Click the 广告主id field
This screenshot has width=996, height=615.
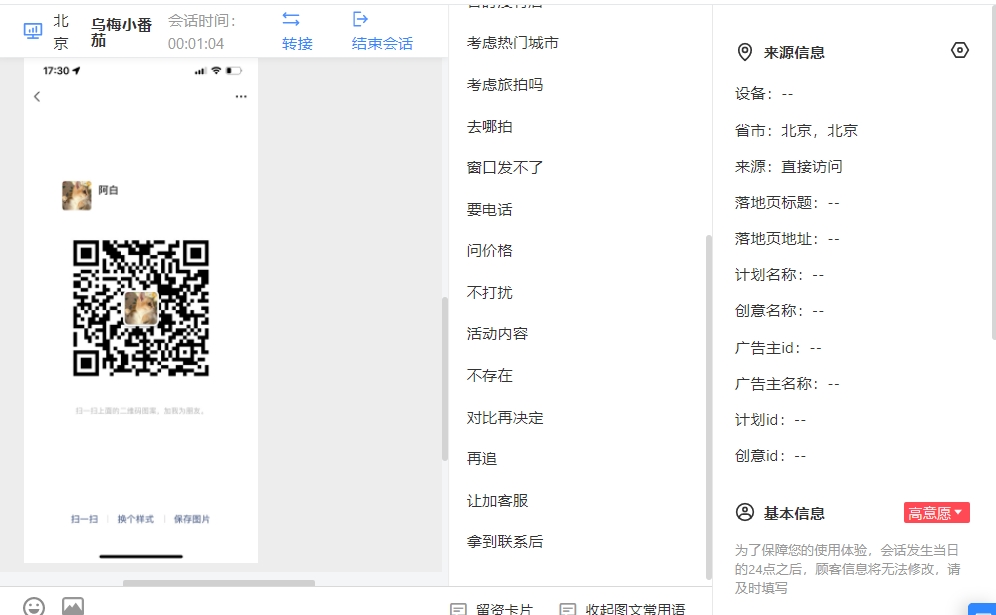tap(779, 348)
